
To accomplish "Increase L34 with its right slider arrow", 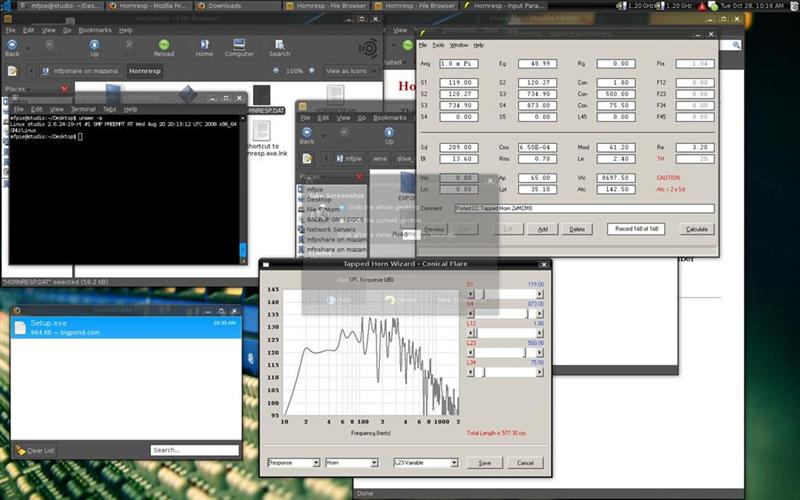I will tap(539, 372).
